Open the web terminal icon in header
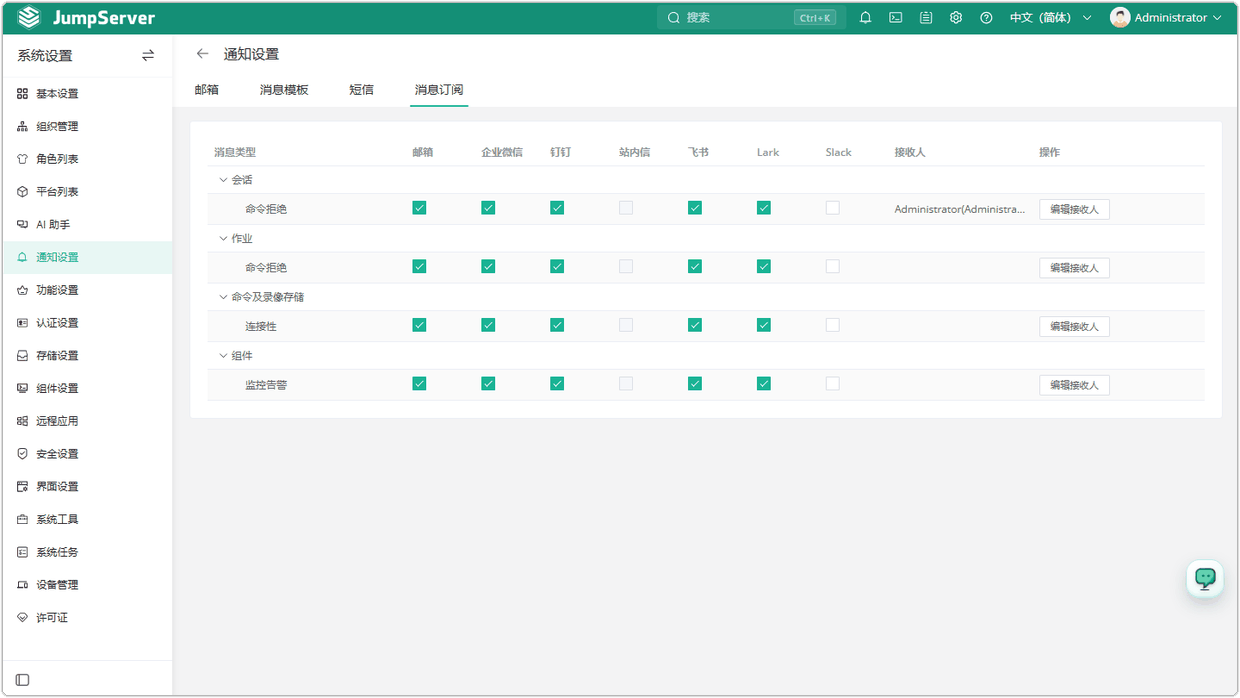Image resolution: width=1240 pixels, height=698 pixels. [896, 18]
